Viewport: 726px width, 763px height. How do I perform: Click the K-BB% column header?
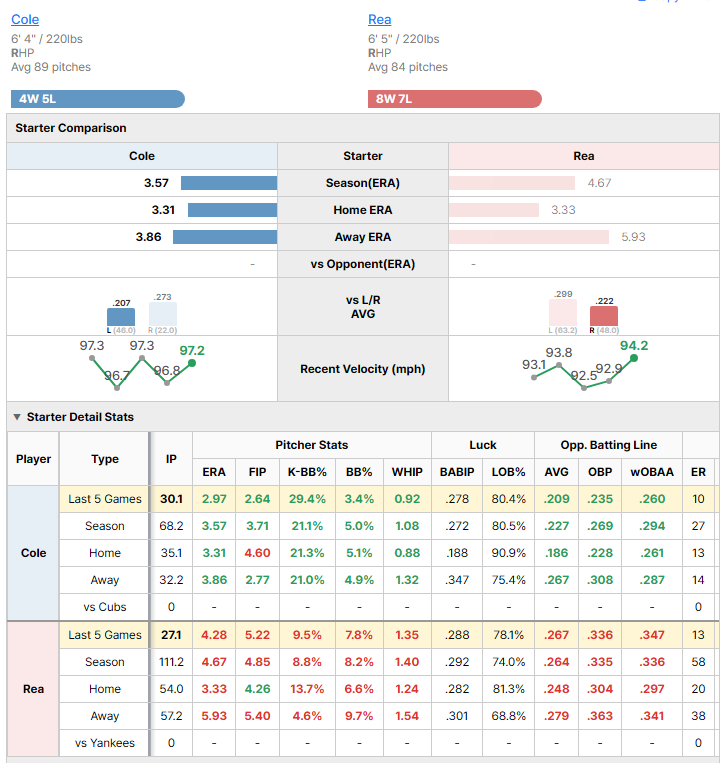pos(308,472)
